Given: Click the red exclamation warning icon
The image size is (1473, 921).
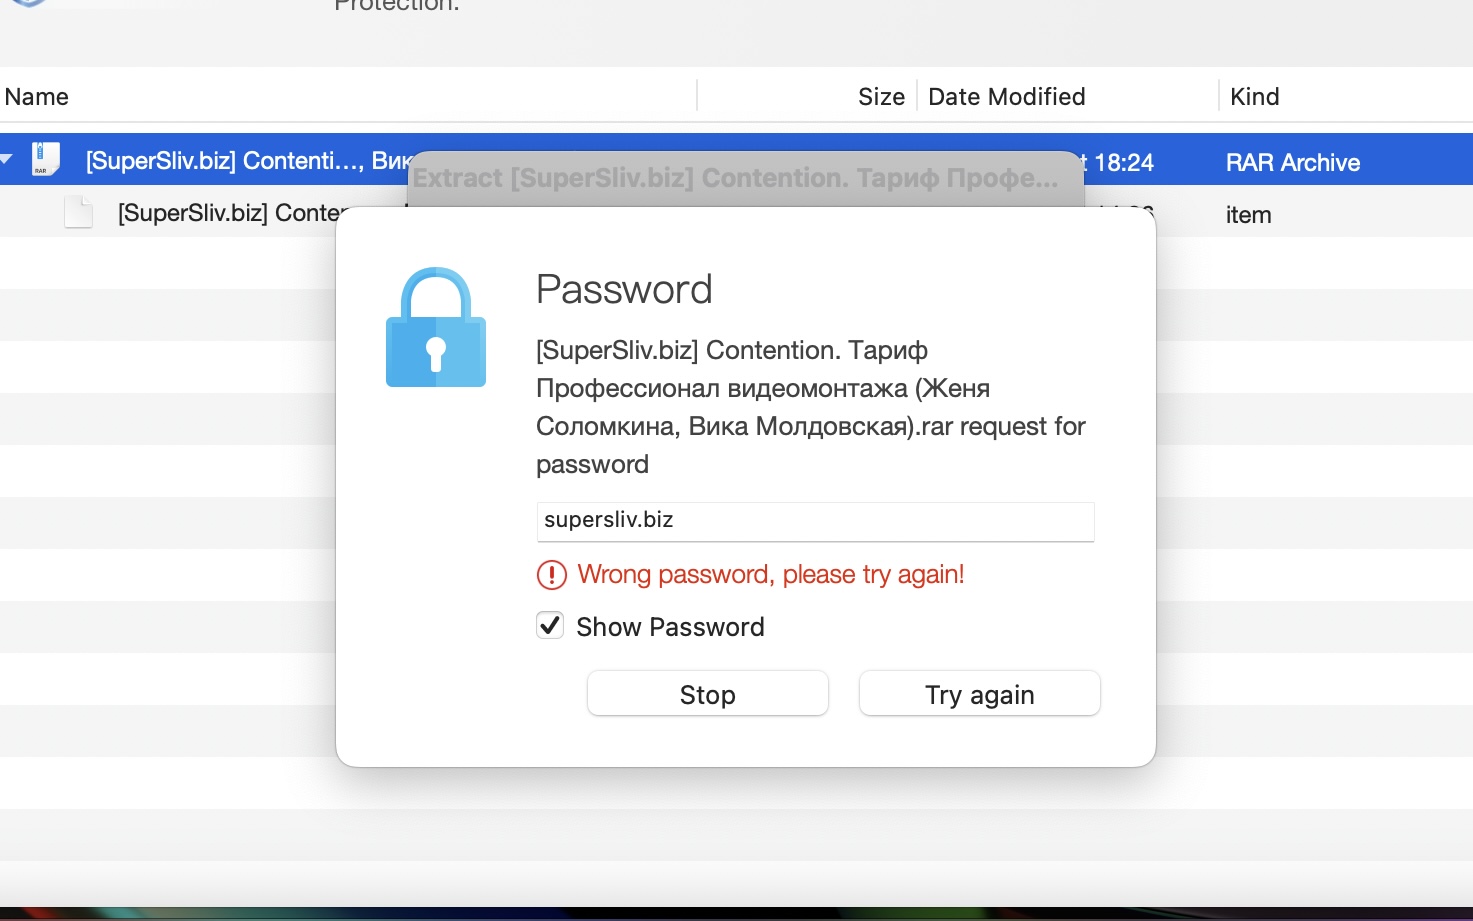Looking at the screenshot, I should coord(552,575).
